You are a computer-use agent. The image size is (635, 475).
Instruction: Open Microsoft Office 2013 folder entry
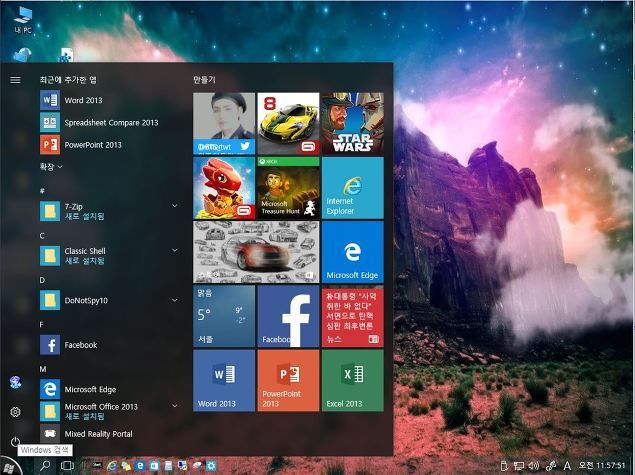click(x=109, y=411)
